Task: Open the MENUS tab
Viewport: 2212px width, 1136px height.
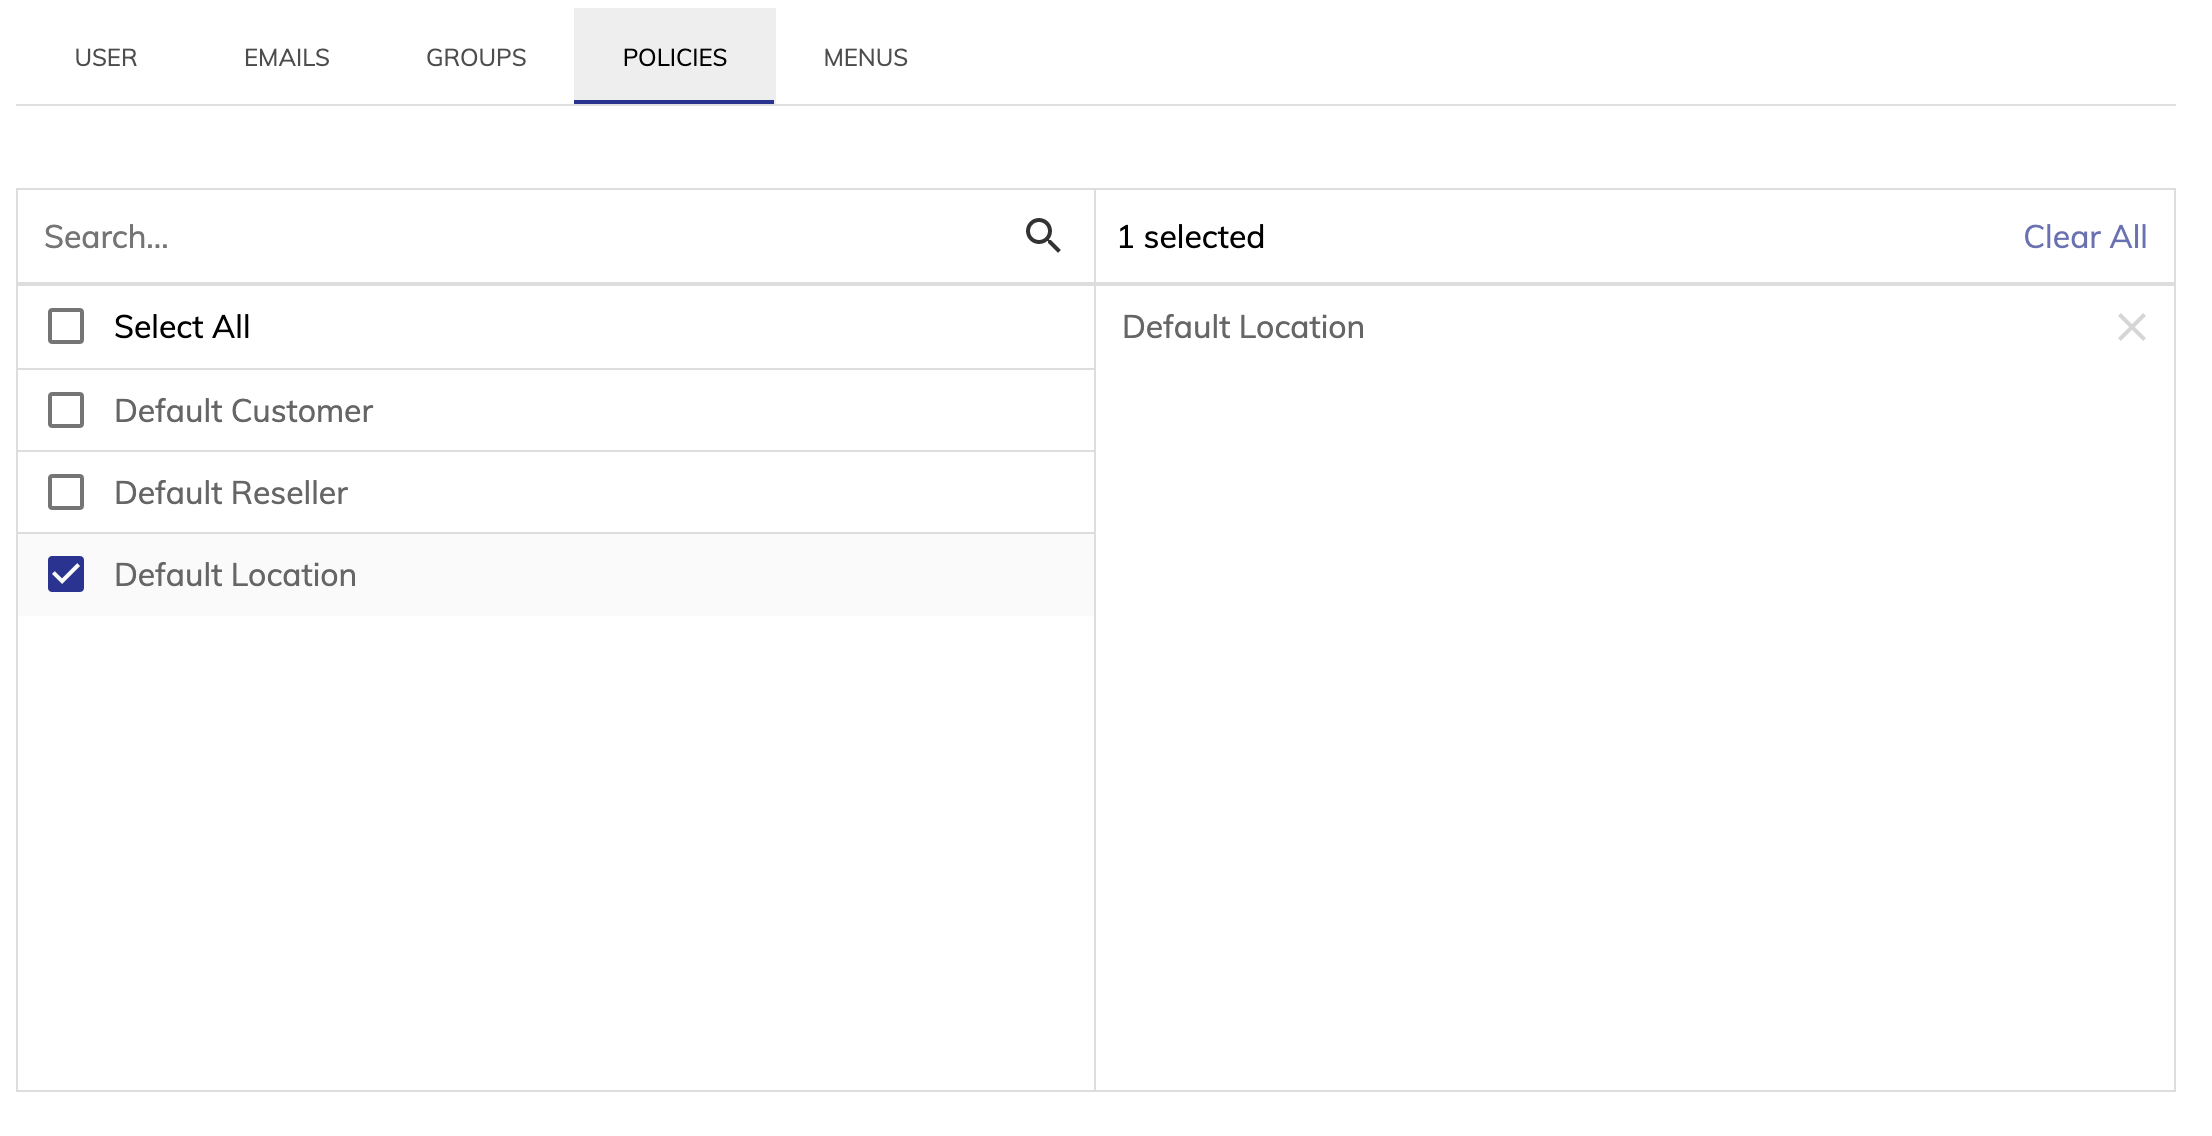Action: pyautogui.click(x=866, y=57)
